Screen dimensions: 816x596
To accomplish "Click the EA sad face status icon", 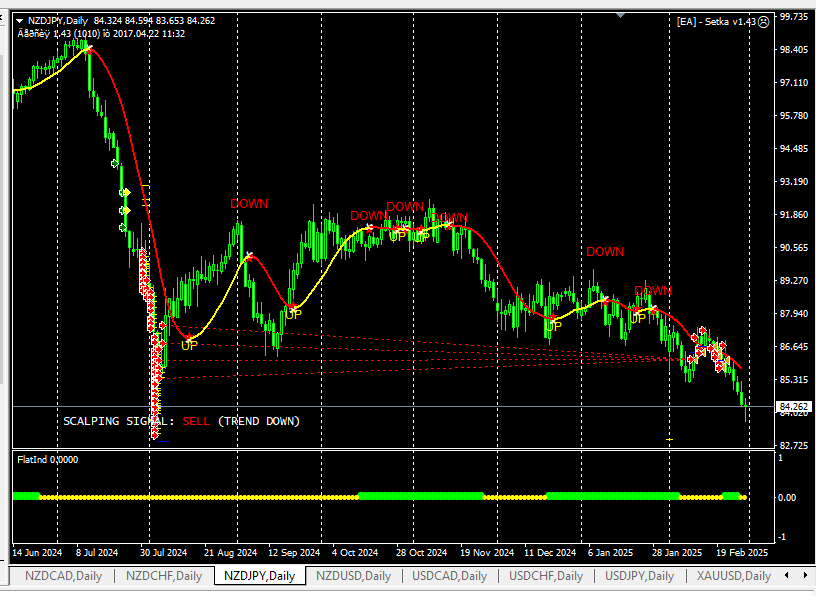I will [763, 22].
